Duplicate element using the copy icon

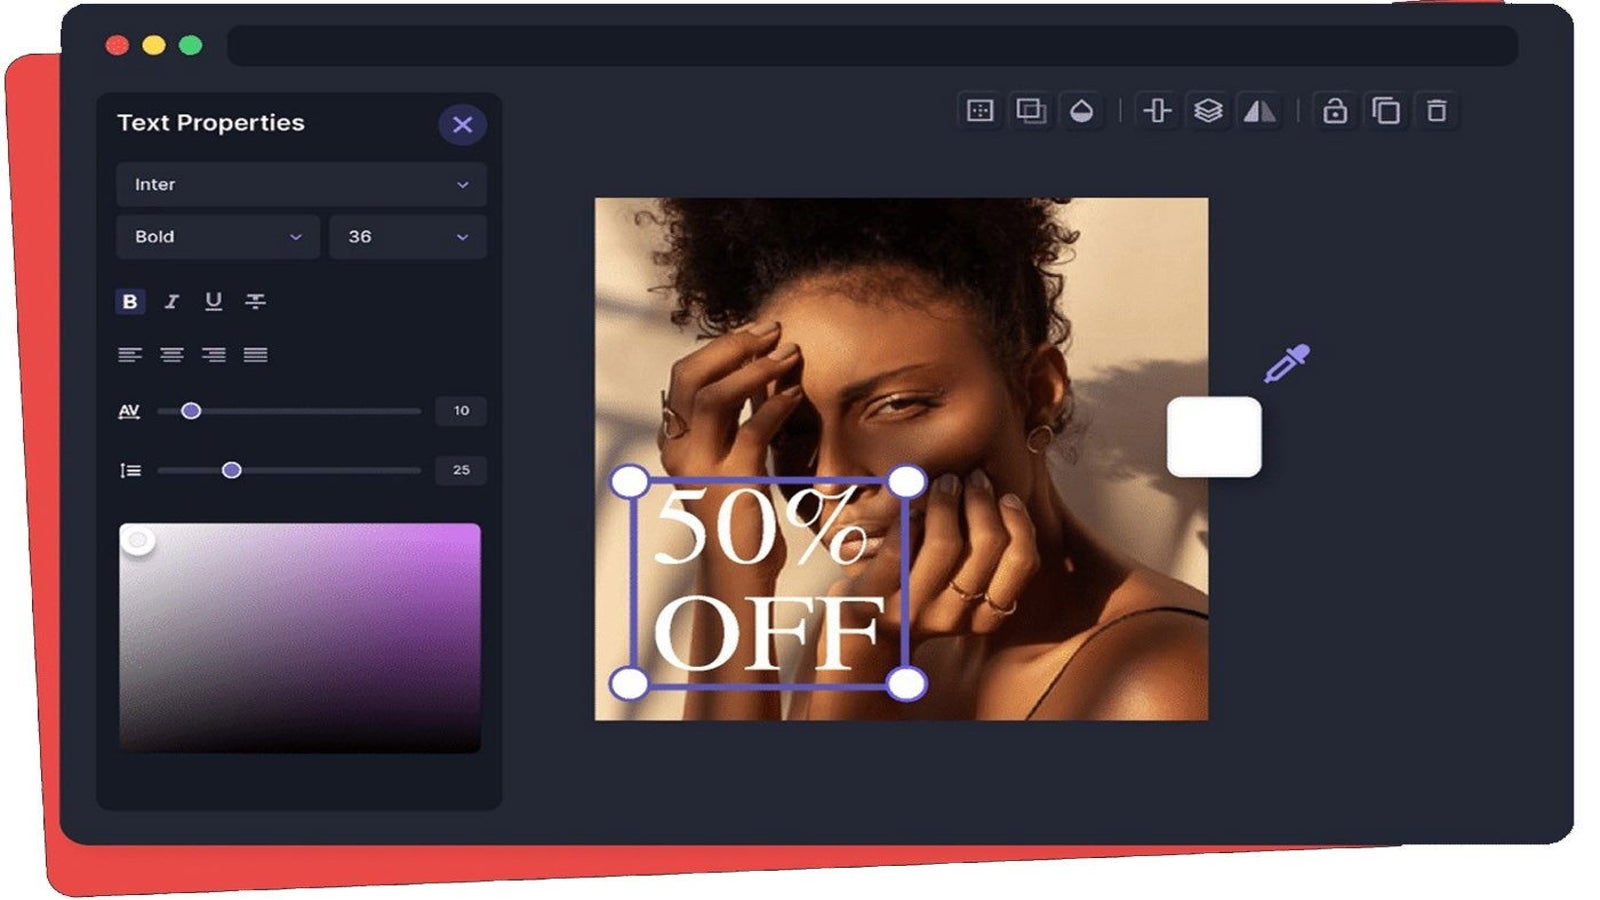pyautogui.click(x=1386, y=111)
